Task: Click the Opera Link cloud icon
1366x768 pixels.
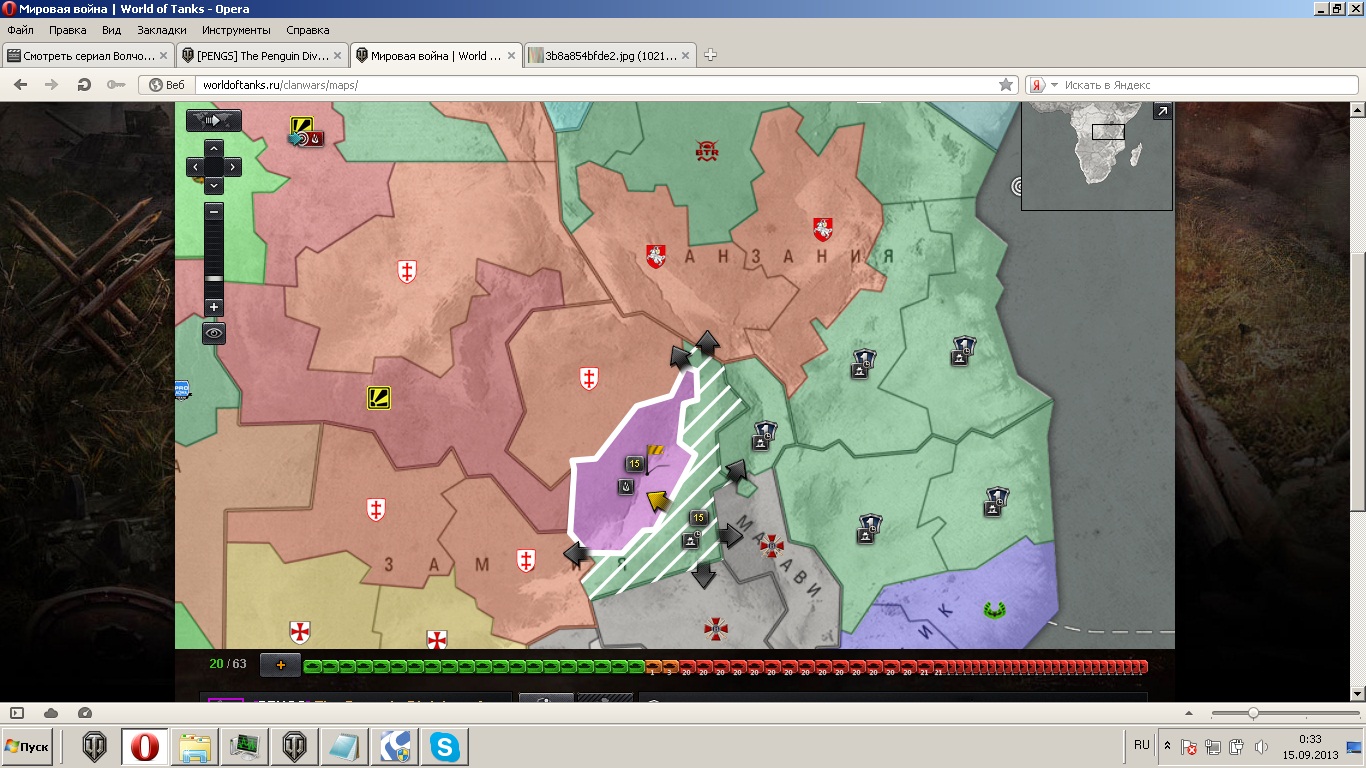Action: click(x=51, y=713)
